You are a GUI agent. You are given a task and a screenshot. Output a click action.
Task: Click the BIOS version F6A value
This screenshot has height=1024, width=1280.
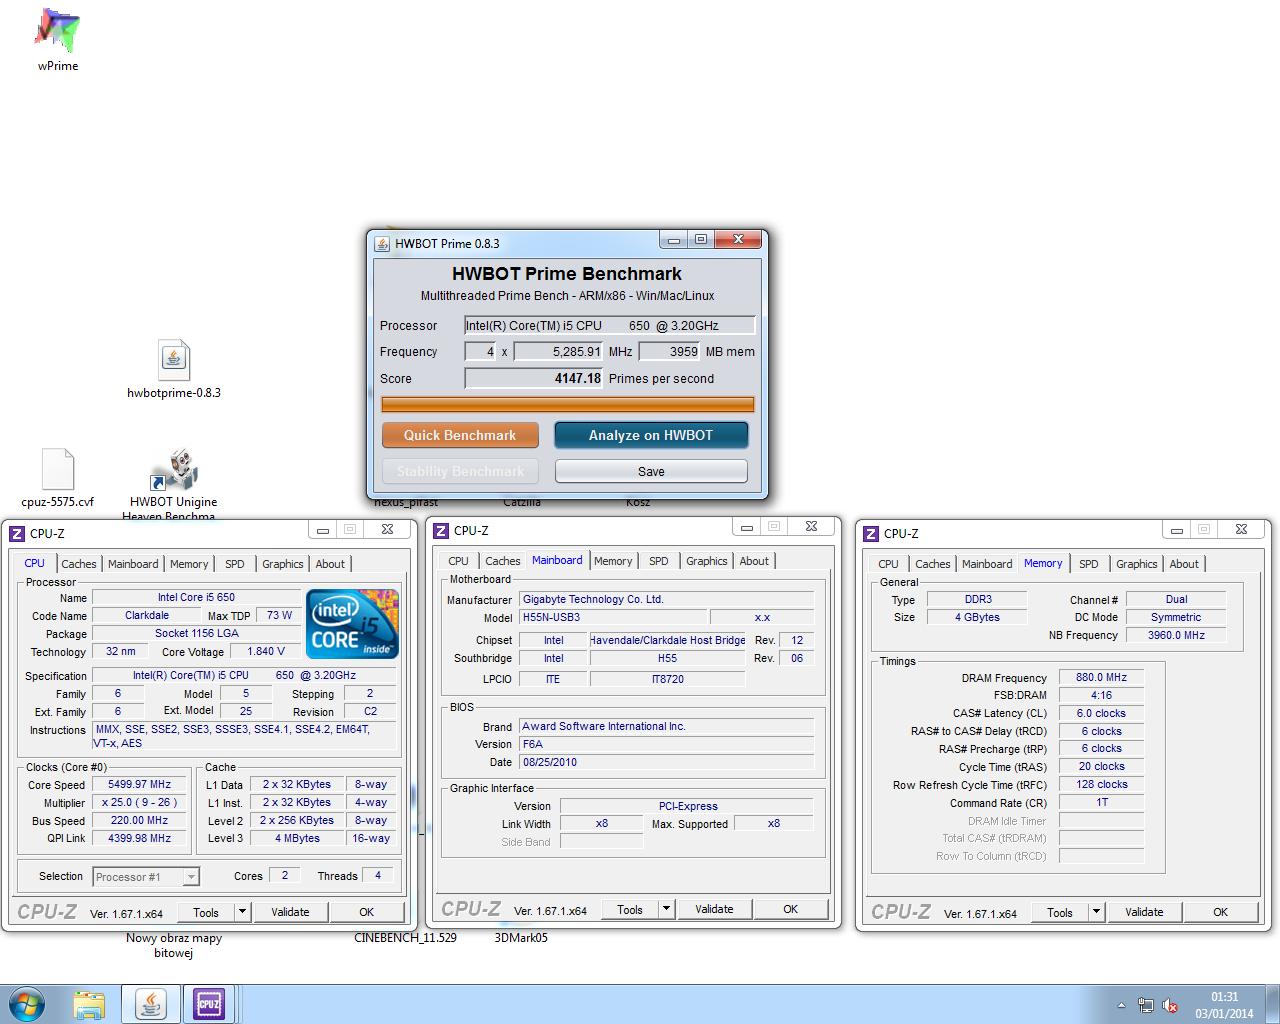click(x=666, y=744)
